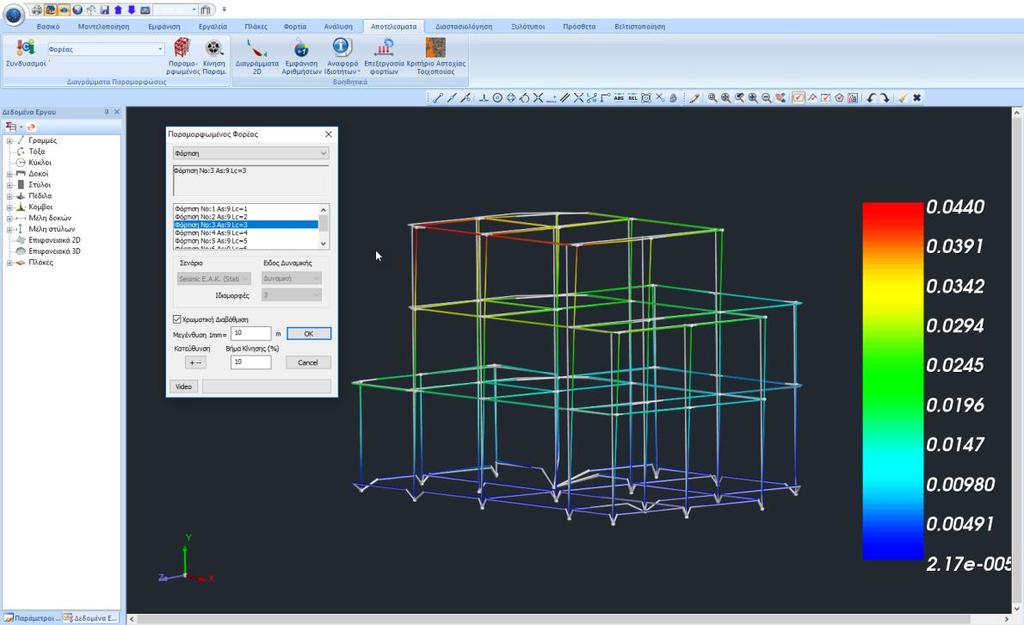The image size is (1024, 625).
Task: Expand the Πλάκες tree node
Action: (9, 263)
